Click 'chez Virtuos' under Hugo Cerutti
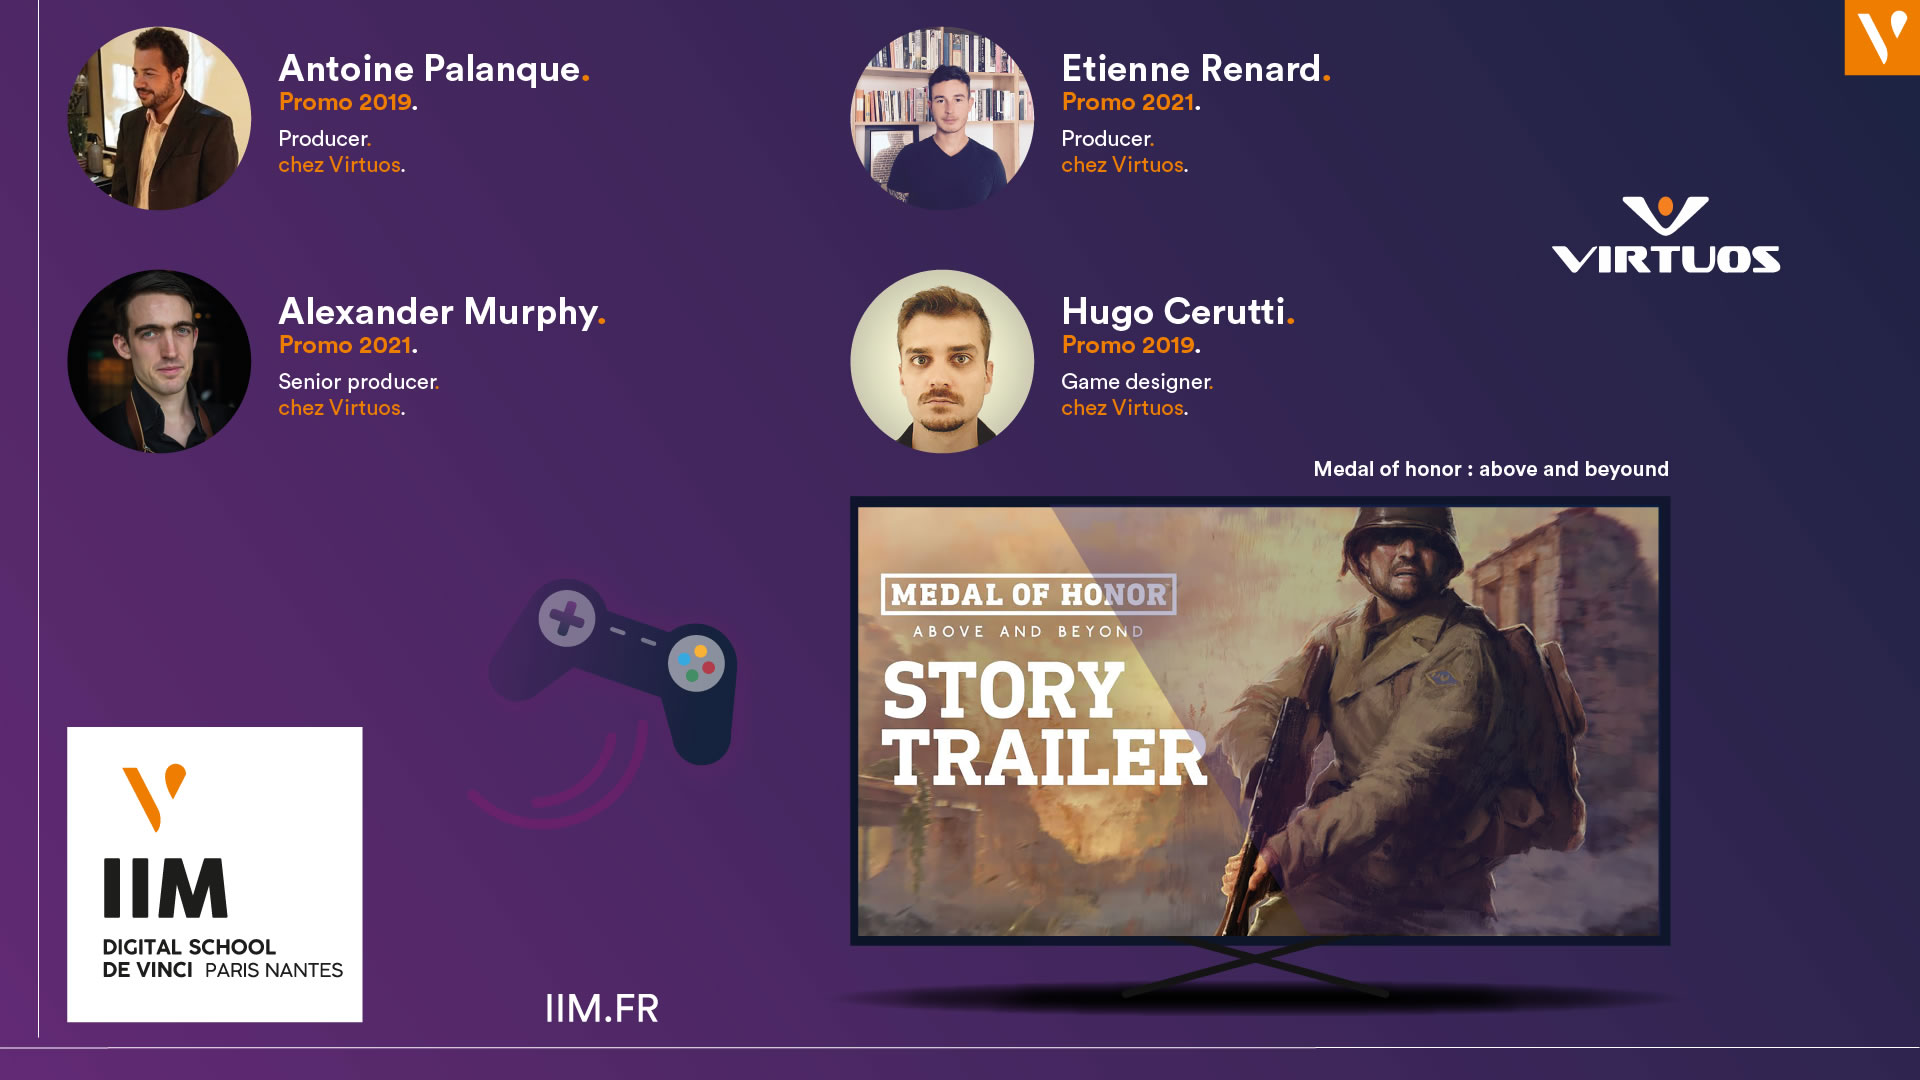 coord(1123,408)
